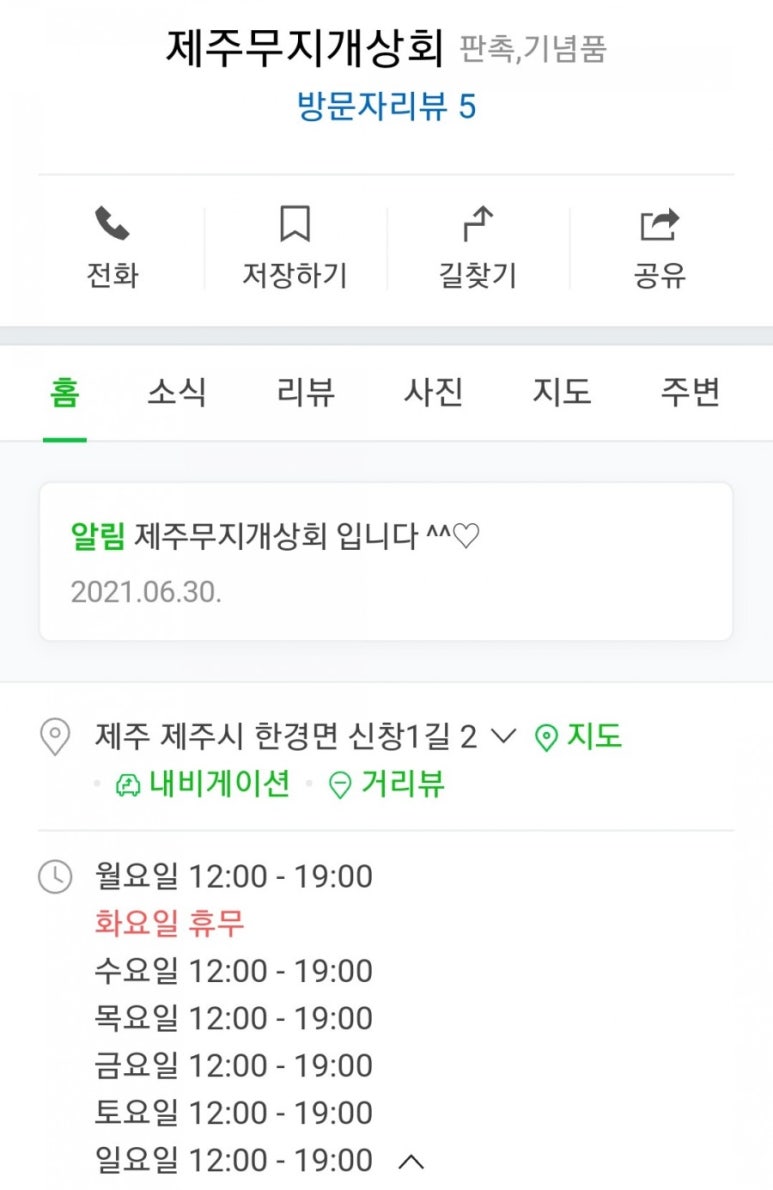
Task: Tap the directions arrow icon
Action: (478, 224)
